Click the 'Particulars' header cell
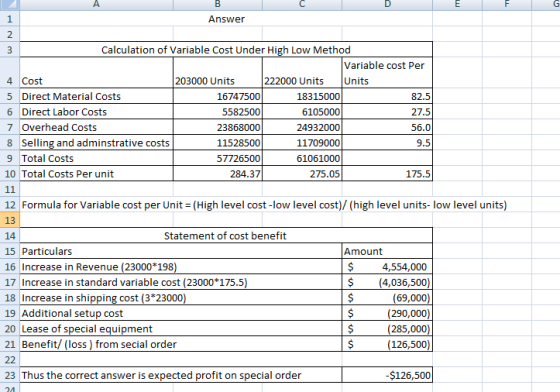Image resolution: width=560 pixels, height=392 pixels. pyautogui.click(x=181, y=251)
